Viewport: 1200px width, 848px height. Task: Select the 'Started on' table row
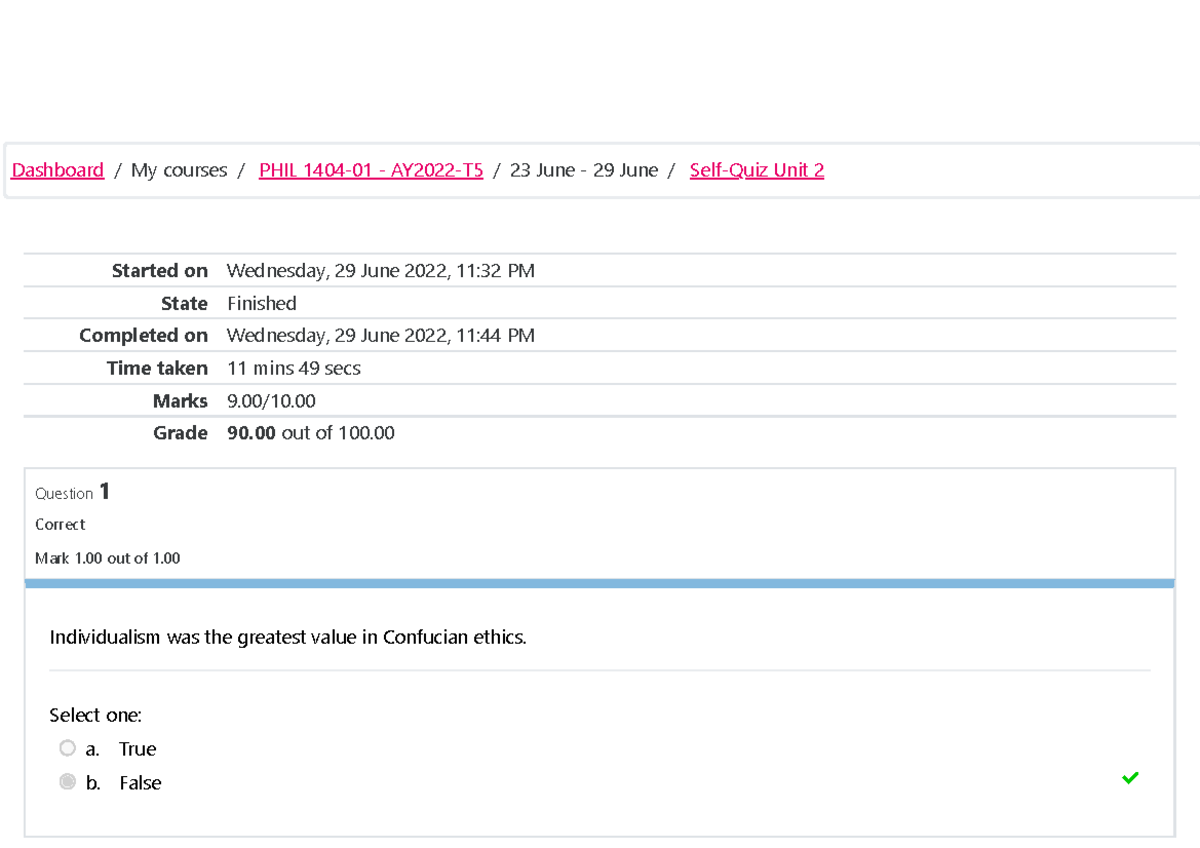[x=160, y=270]
